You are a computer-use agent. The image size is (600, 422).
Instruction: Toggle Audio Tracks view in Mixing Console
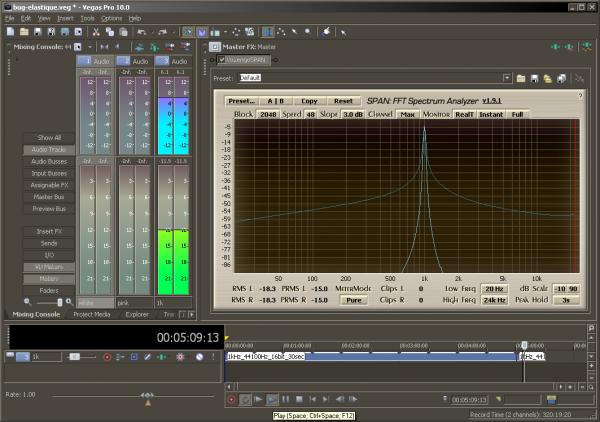tap(49, 150)
